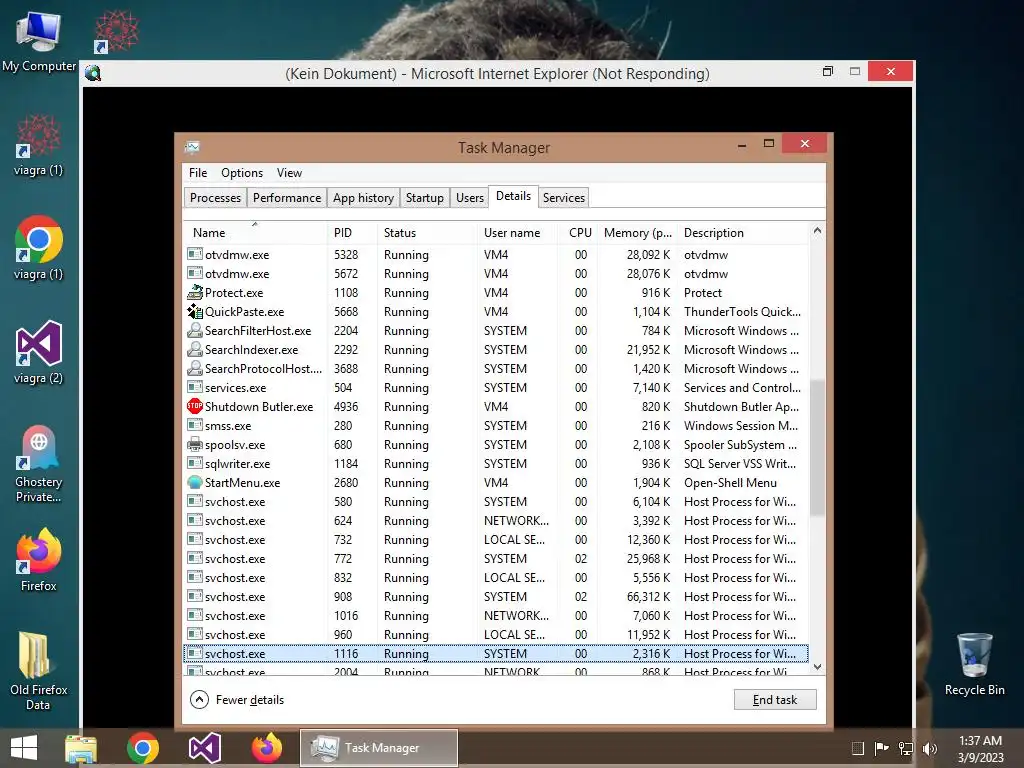Viewport: 1024px width, 768px height.
Task: Switch to the Startup tab
Action: pos(424,198)
